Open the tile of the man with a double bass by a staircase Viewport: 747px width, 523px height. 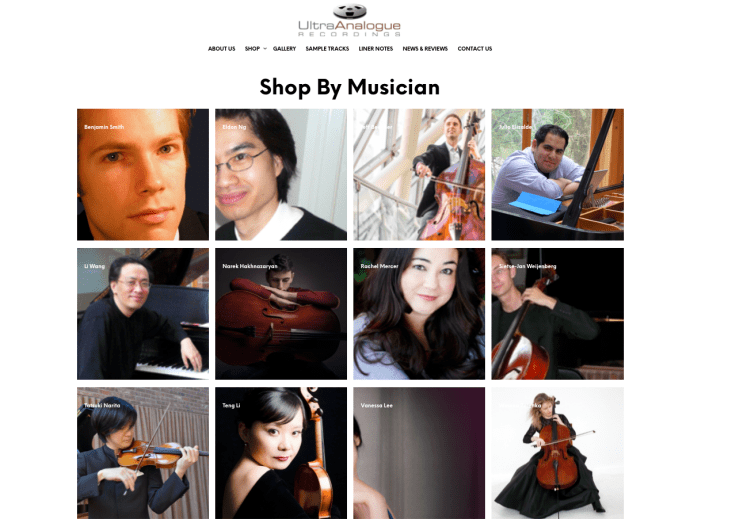(419, 174)
